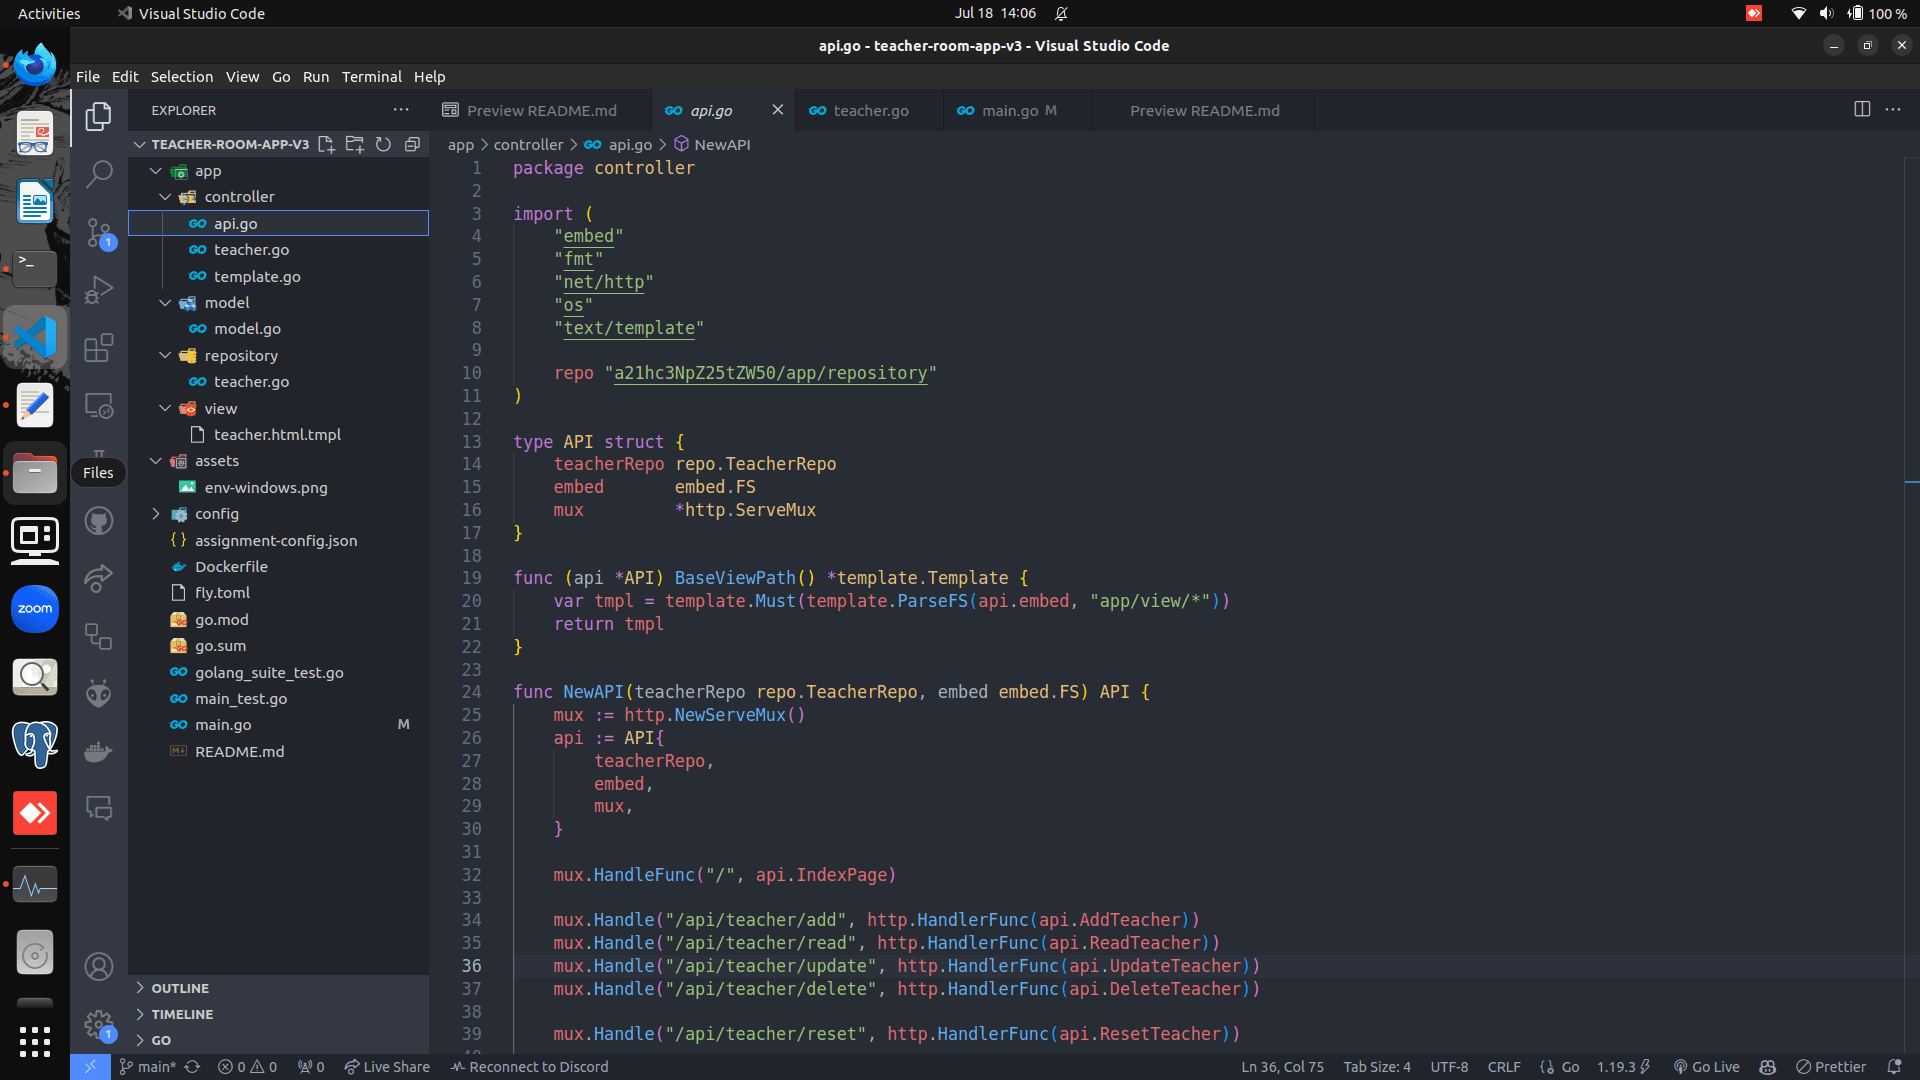Launch Zoom from the dock
Viewport: 1920px width, 1080px height.
coord(35,609)
